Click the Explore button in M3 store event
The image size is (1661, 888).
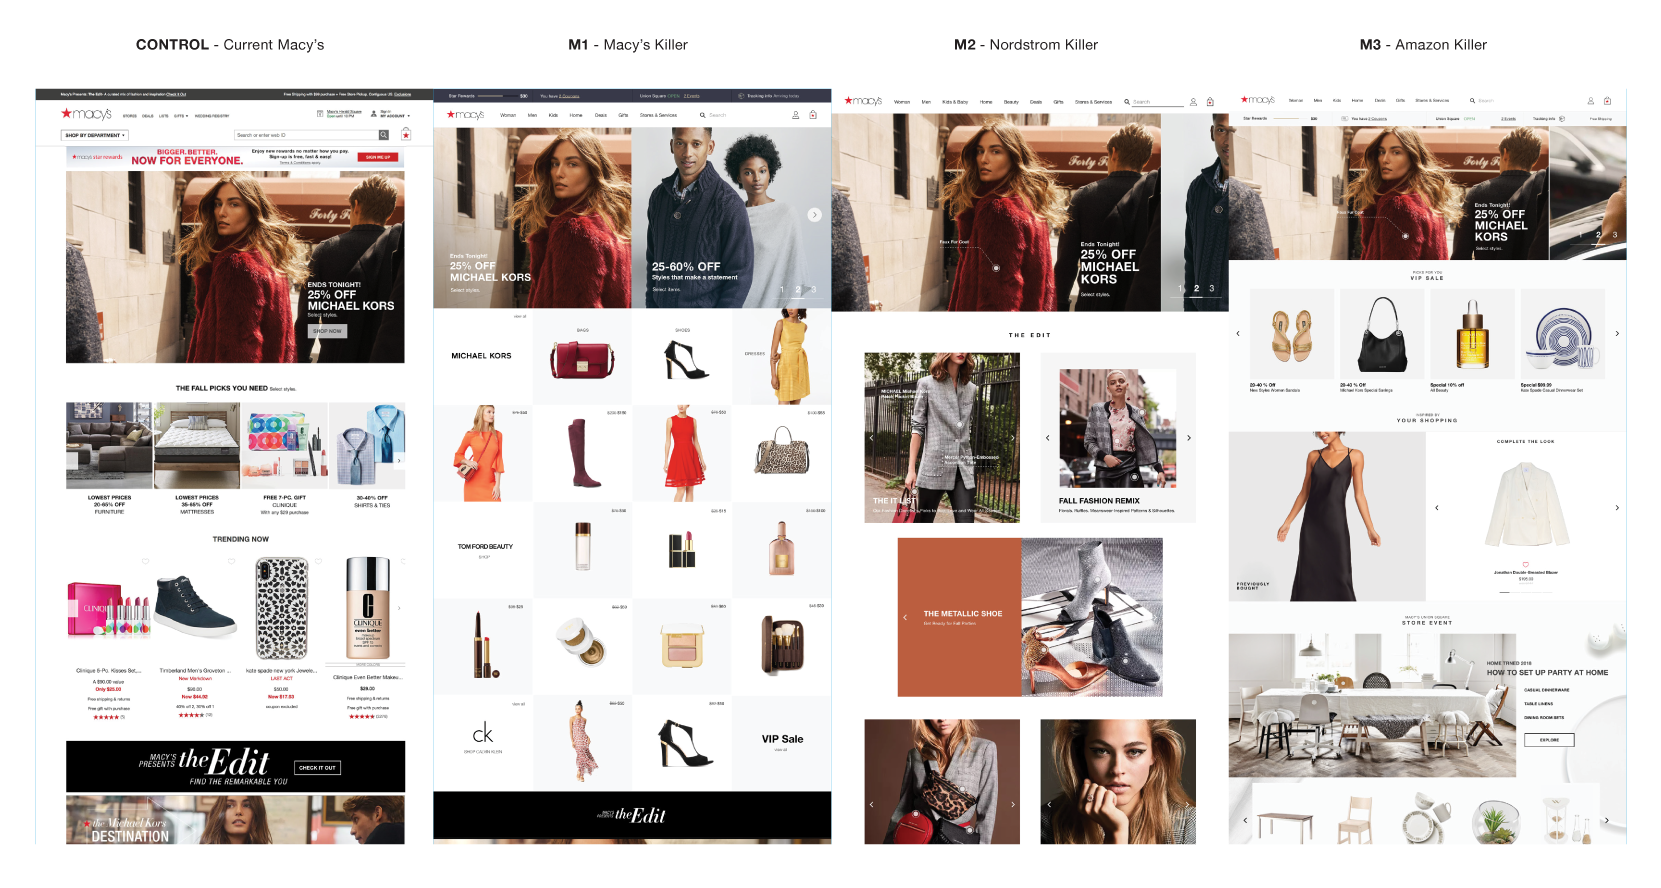(x=1549, y=740)
